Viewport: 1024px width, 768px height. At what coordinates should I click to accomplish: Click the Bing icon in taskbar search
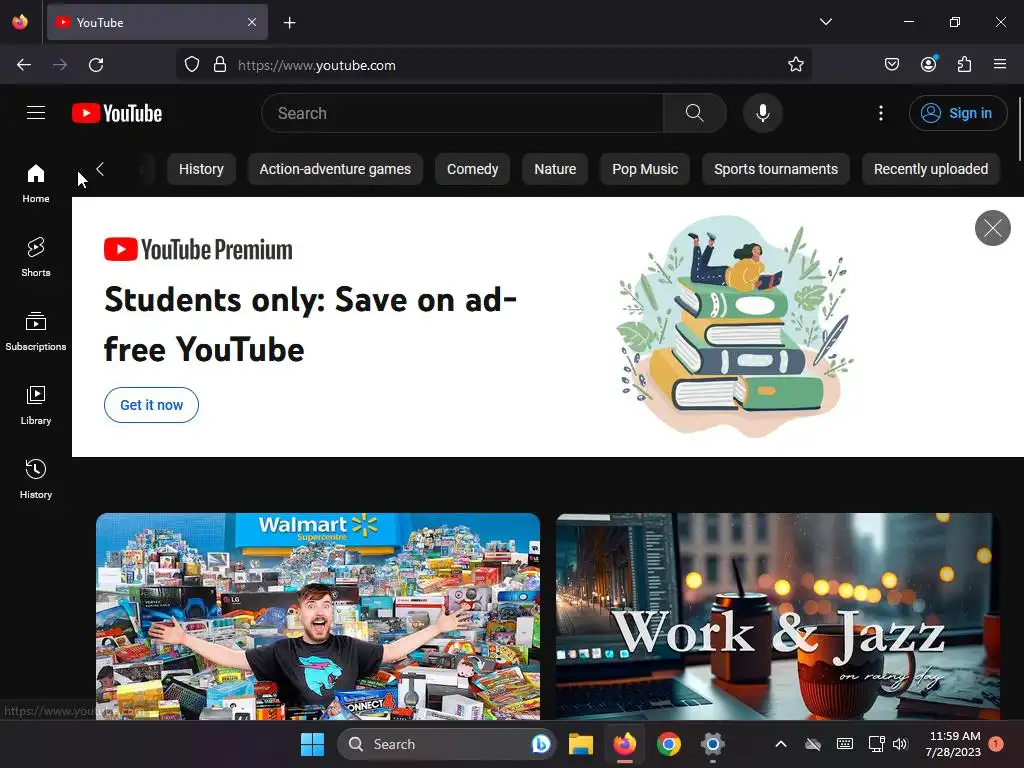pos(541,744)
